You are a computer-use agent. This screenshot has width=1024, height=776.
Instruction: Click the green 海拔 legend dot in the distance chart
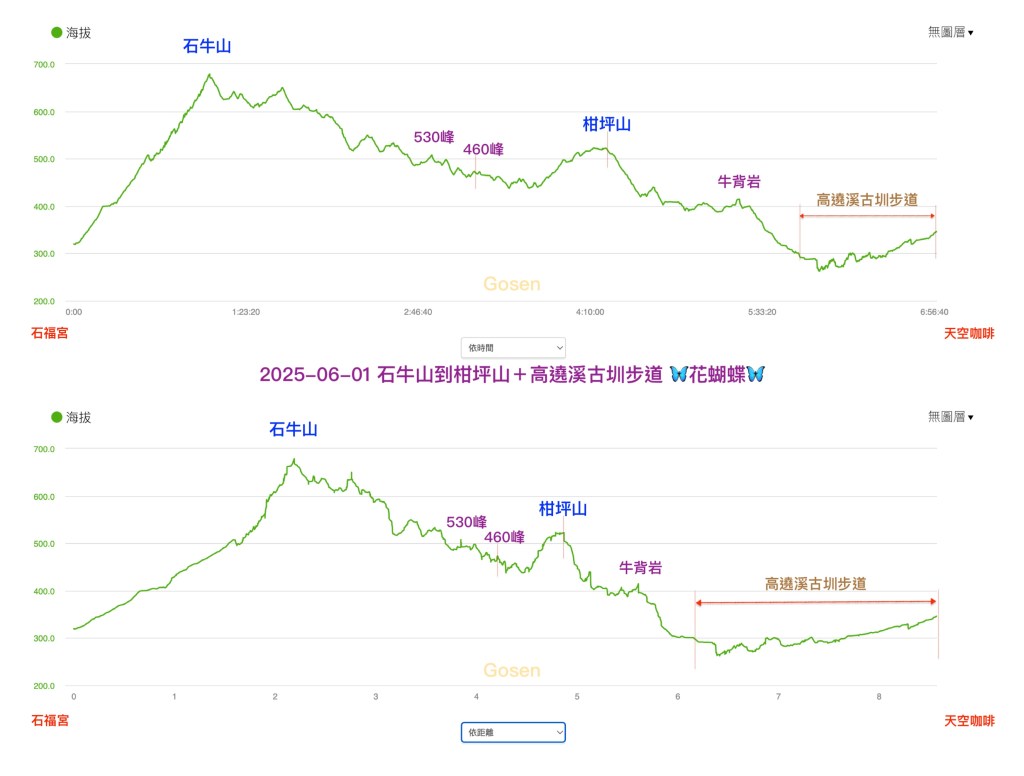click(57, 417)
